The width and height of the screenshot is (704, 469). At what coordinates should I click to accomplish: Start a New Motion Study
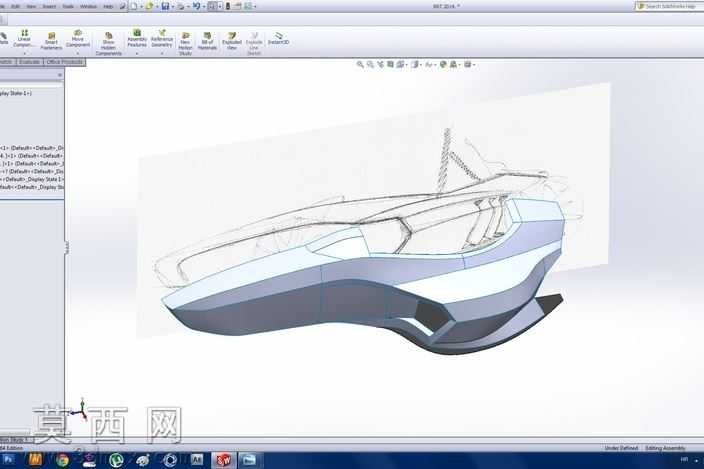pyautogui.click(x=185, y=44)
